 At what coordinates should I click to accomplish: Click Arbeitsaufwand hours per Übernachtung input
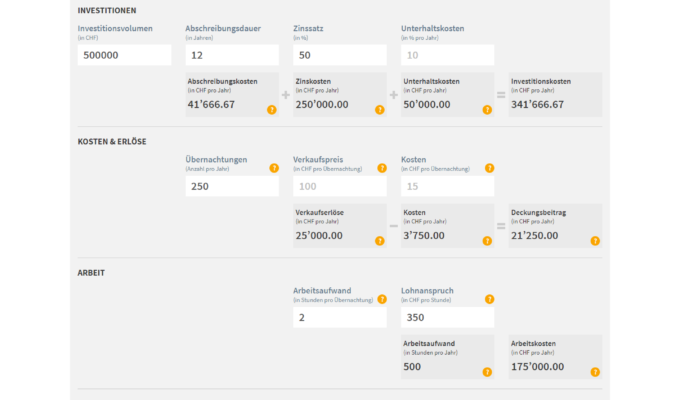340,317
